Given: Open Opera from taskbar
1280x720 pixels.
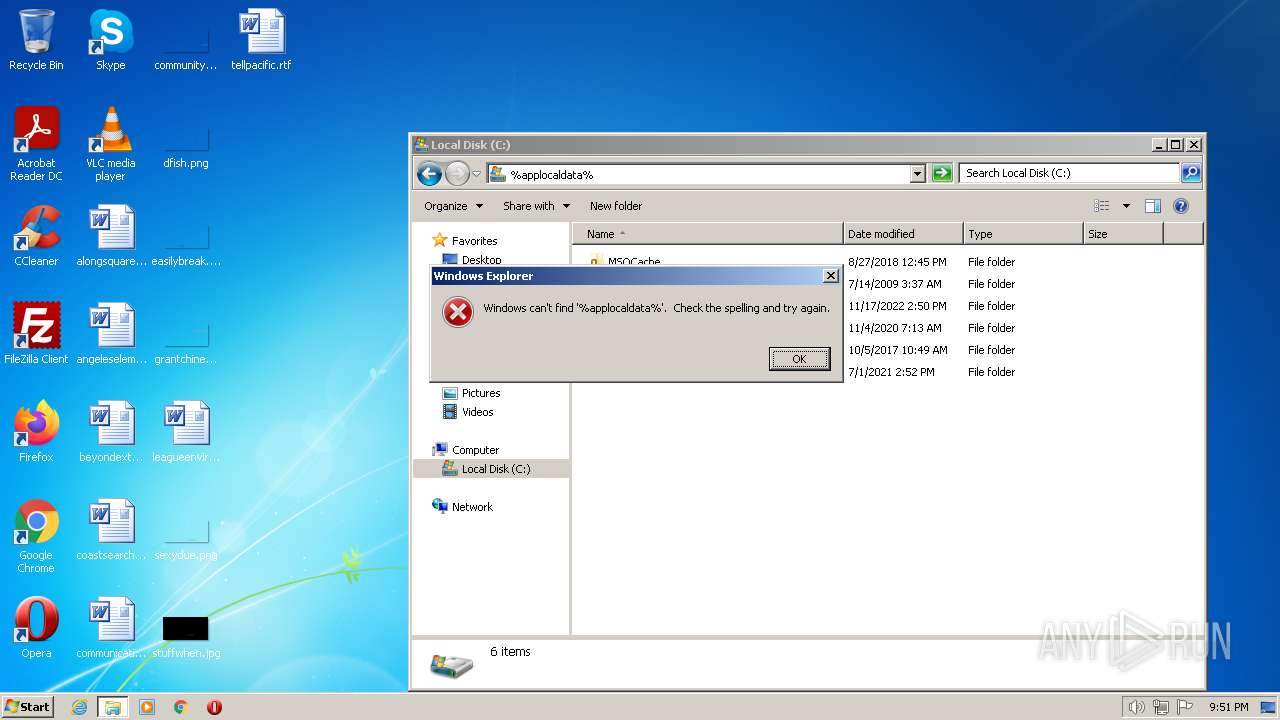Looking at the screenshot, I should [x=214, y=707].
